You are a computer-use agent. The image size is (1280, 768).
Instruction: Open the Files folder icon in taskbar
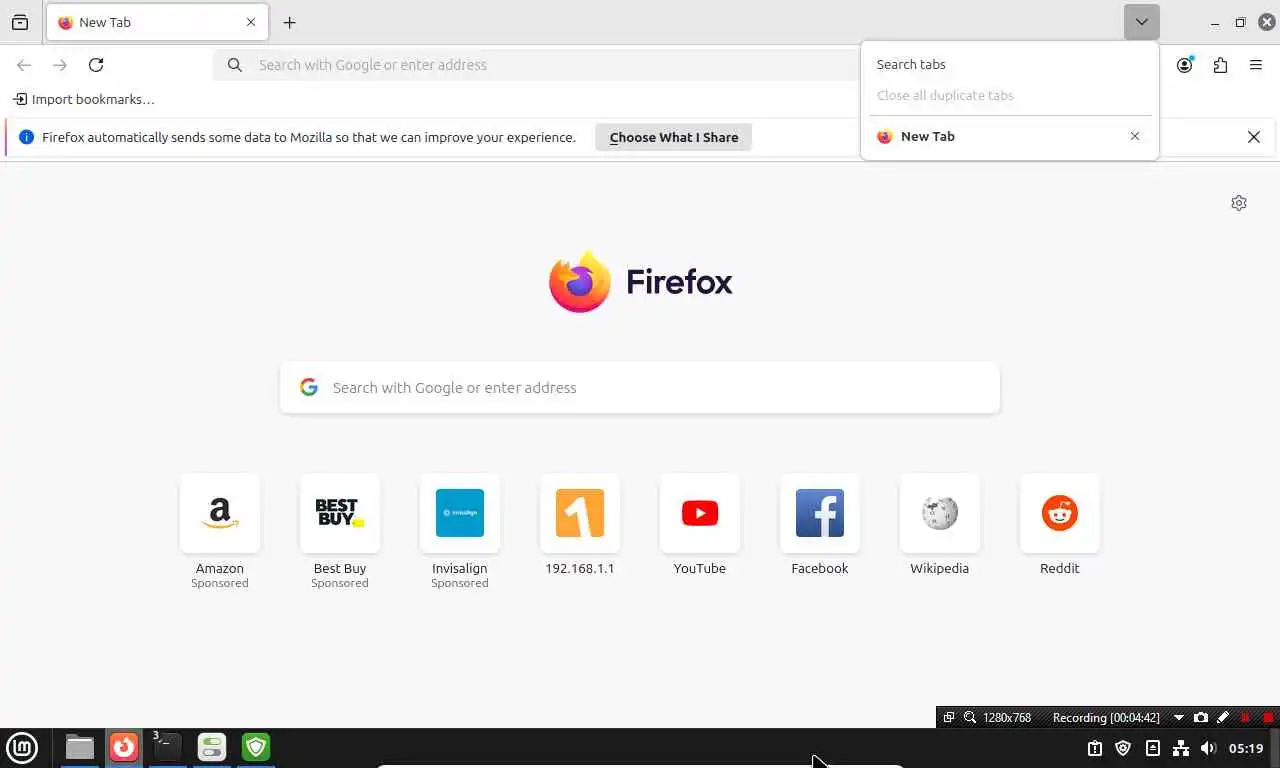(x=80, y=747)
